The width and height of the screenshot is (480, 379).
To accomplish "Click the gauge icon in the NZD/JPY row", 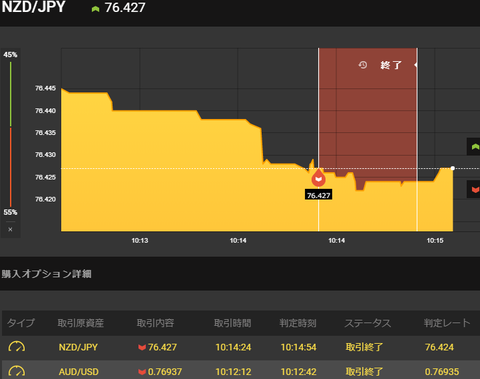I will pos(16,347).
